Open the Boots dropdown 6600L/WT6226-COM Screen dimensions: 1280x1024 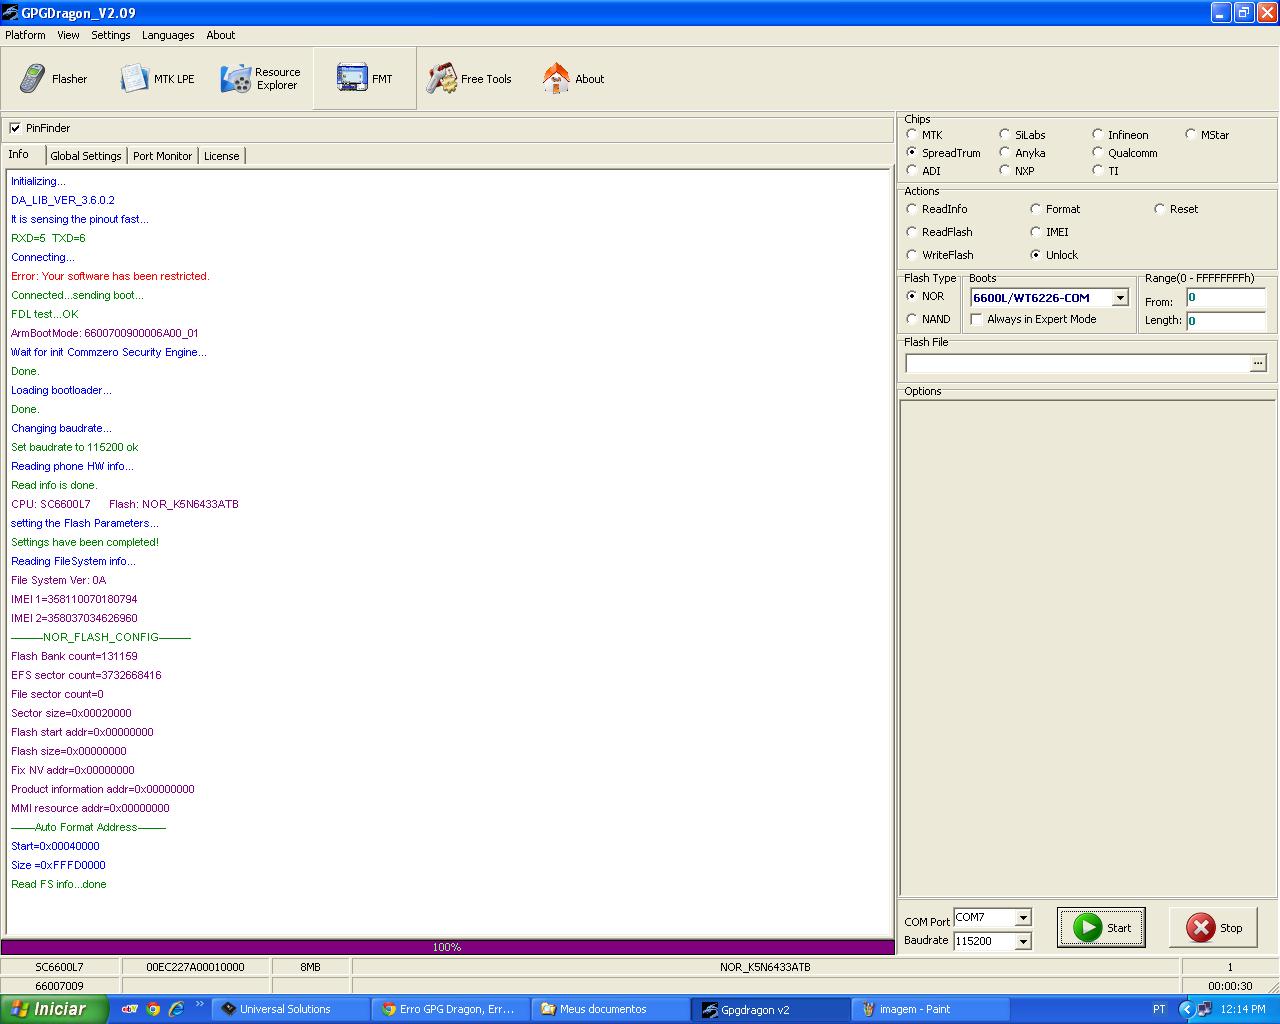click(x=1120, y=298)
